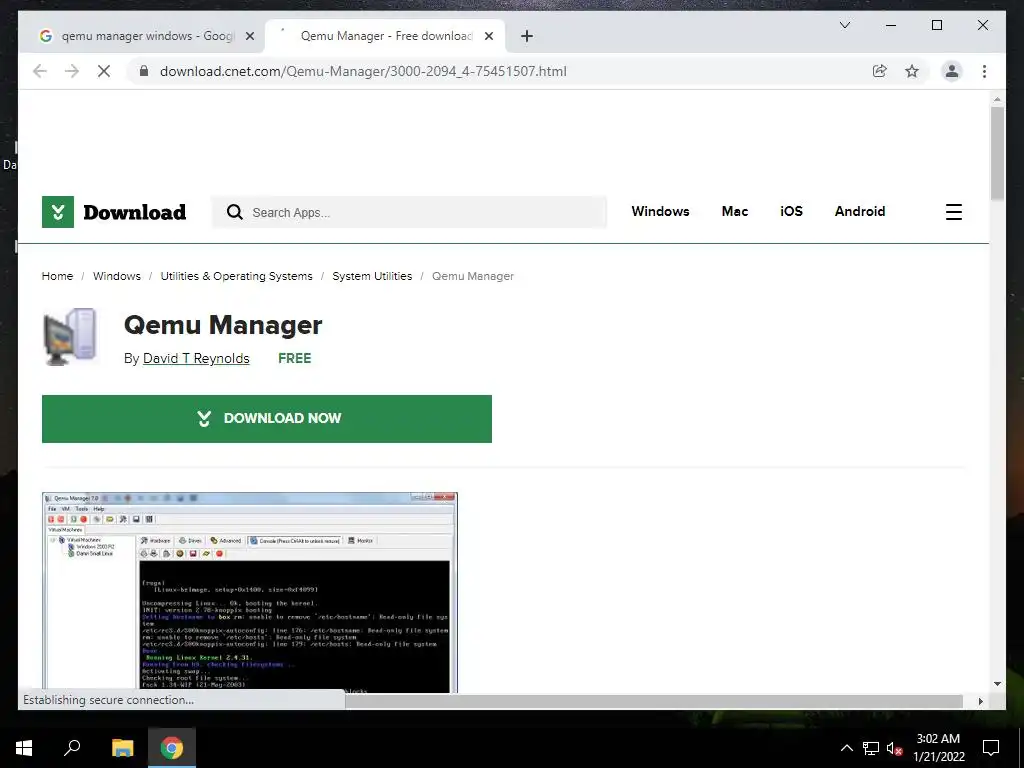The width and height of the screenshot is (1024, 768).
Task: Click the horizontal scrollbar thumb
Action: pyautogui.click(x=654, y=701)
